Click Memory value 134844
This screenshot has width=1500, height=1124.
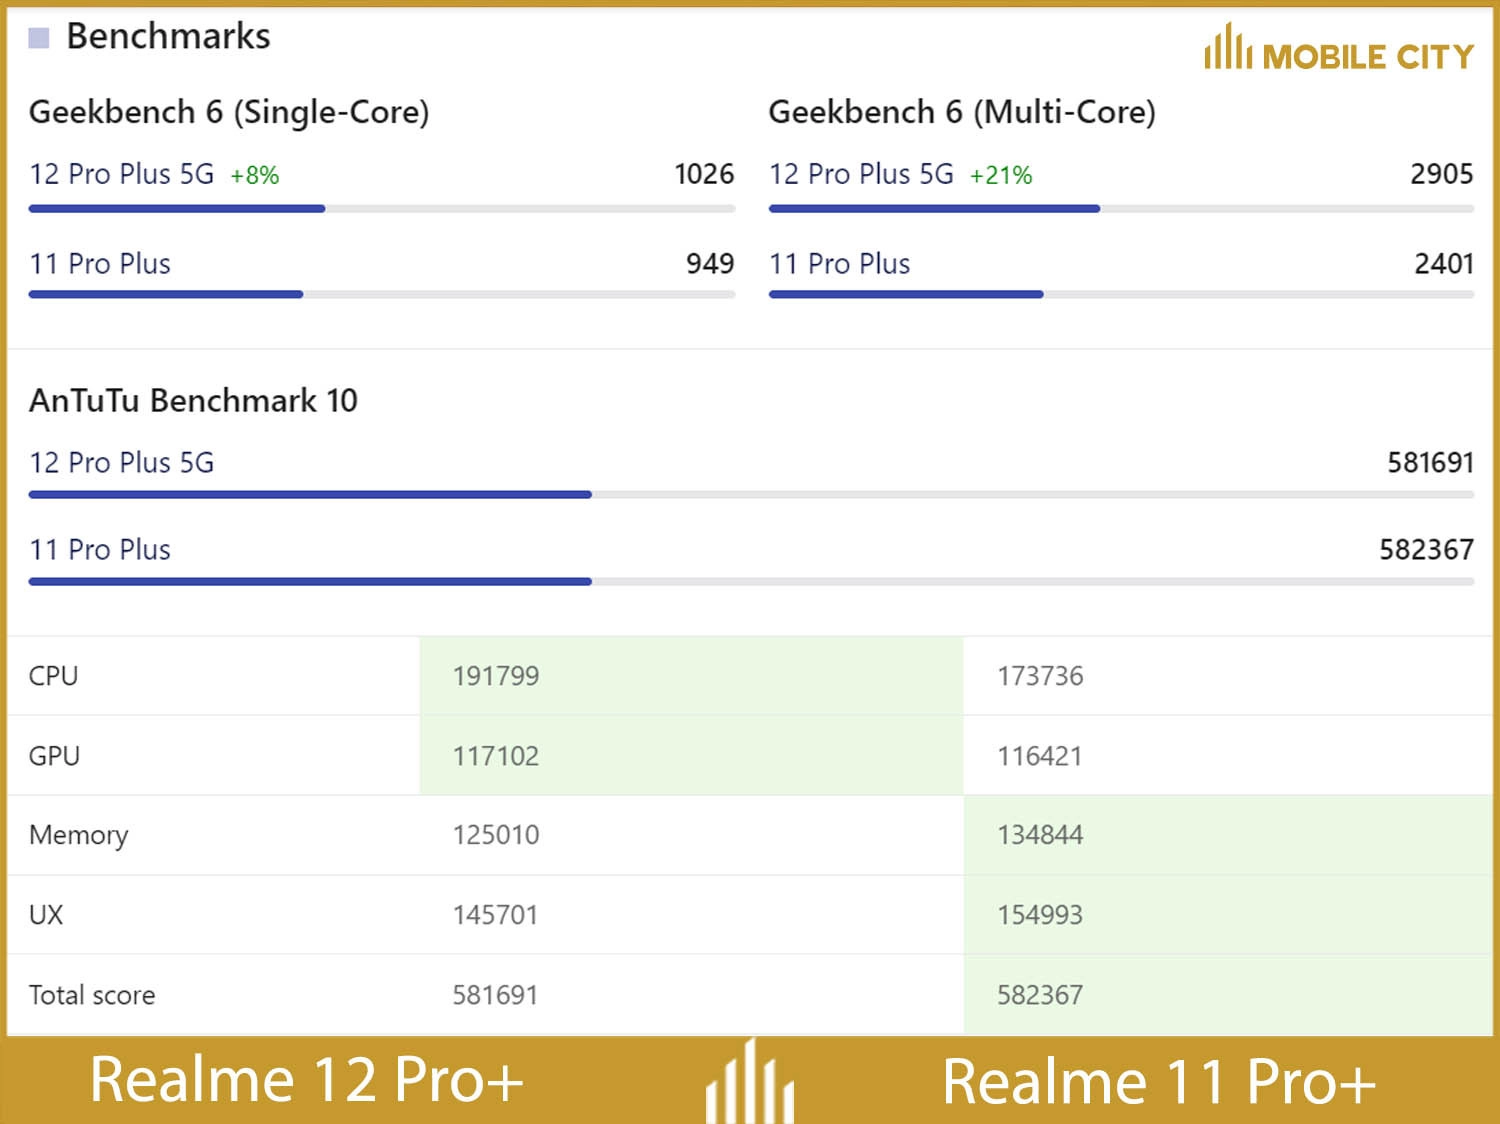tap(1040, 835)
